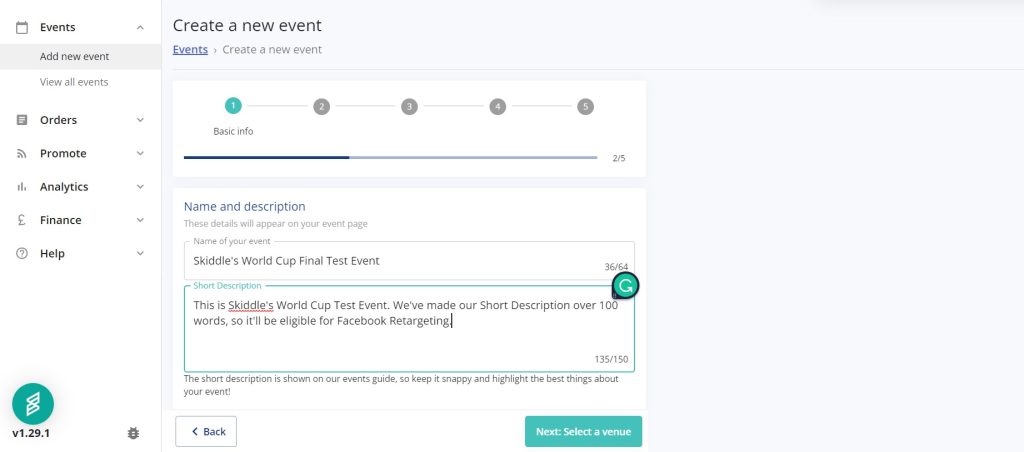The height and width of the screenshot is (452, 1024).
Task: Click the bug report icon
Action: pos(134,433)
